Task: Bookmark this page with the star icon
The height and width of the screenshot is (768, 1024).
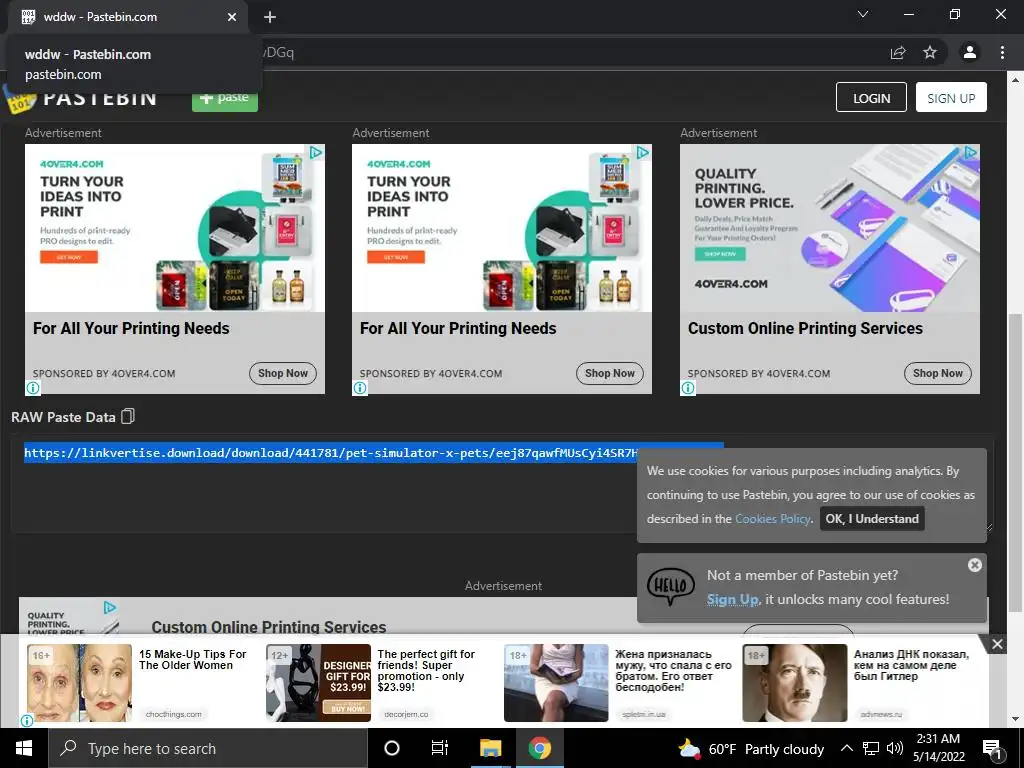Action: coord(930,52)
